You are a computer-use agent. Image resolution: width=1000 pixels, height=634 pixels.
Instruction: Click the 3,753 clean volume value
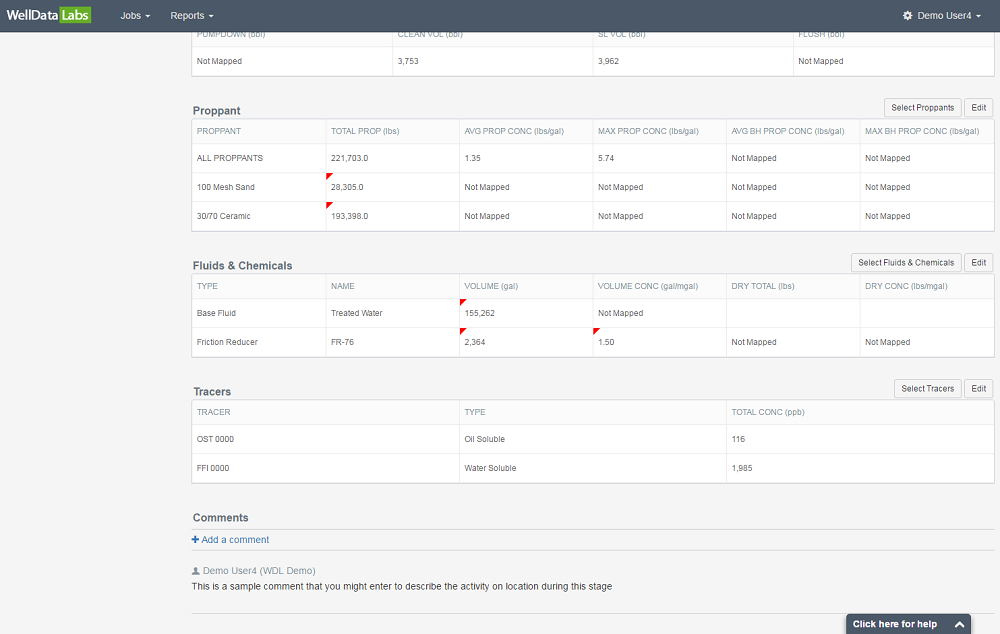[408, 61]
